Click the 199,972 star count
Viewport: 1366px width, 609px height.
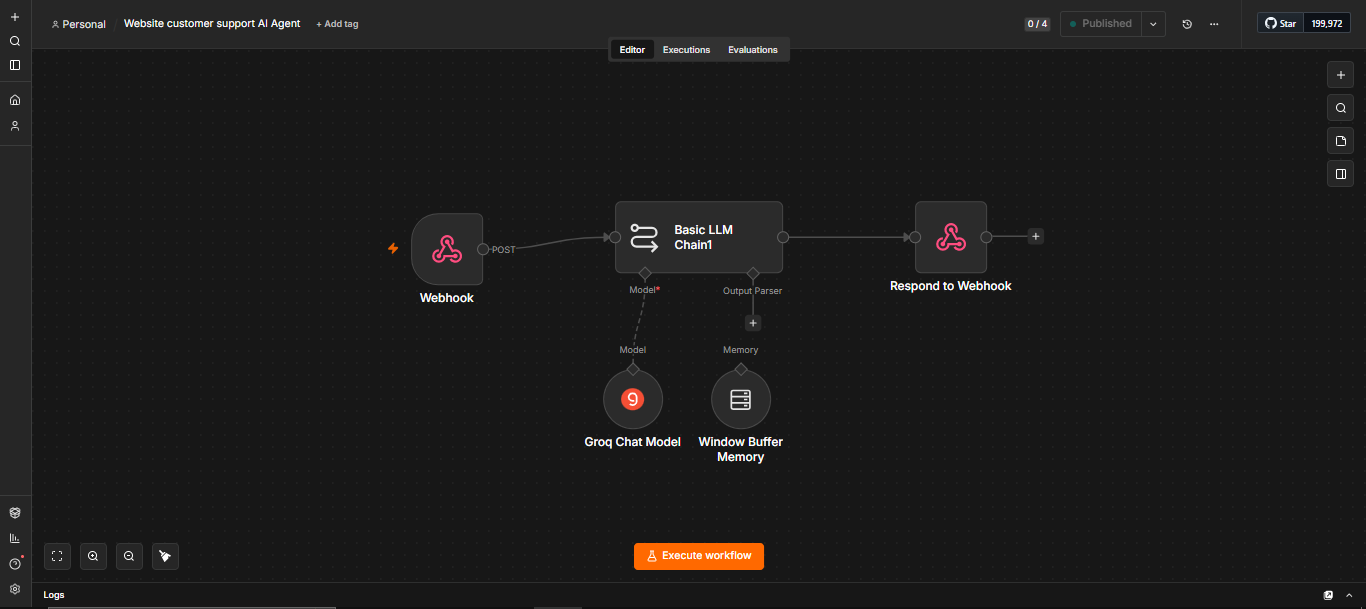[1327, 23]
